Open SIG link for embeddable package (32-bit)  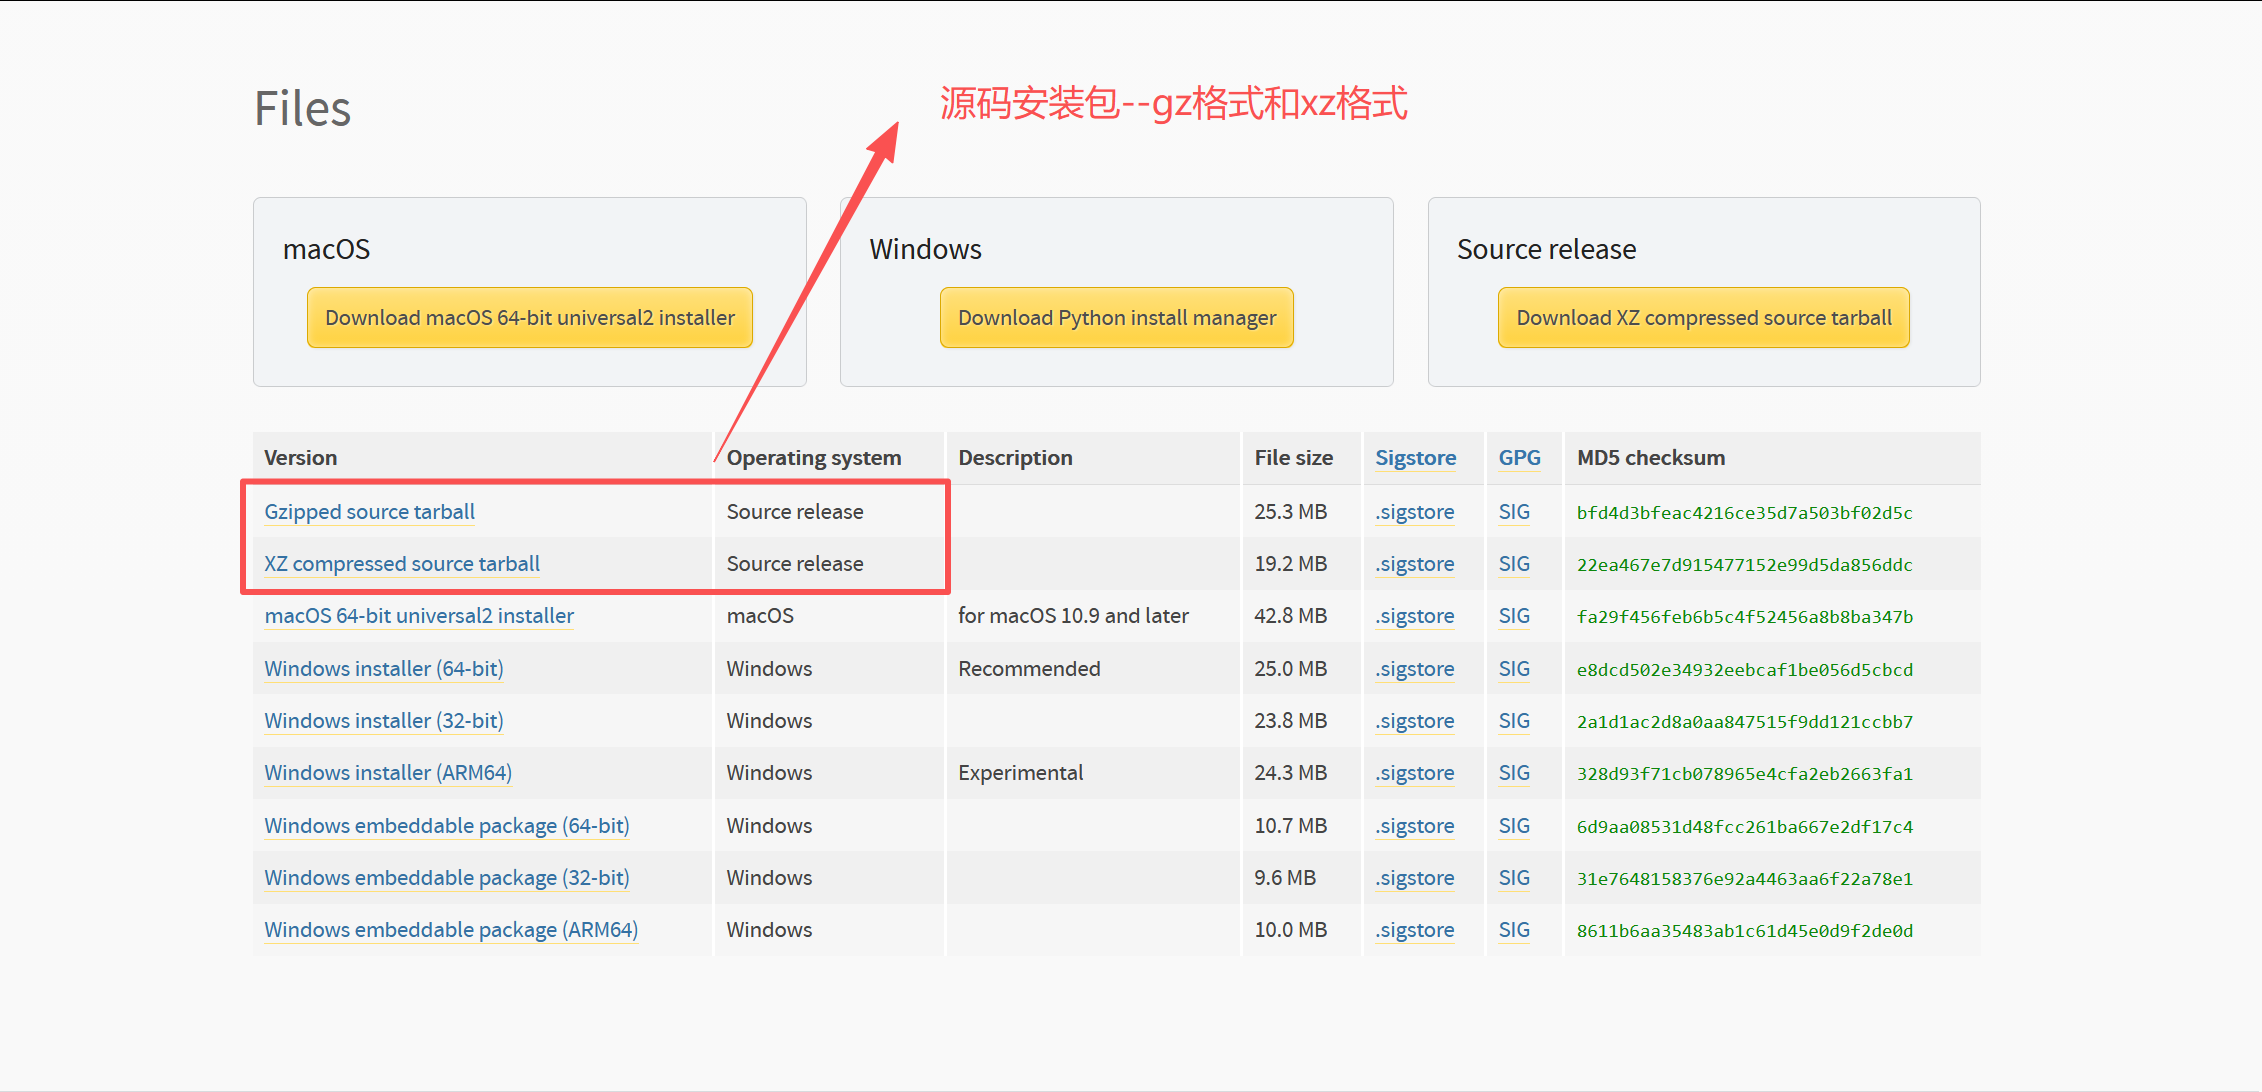click(x=1514, y=878)
